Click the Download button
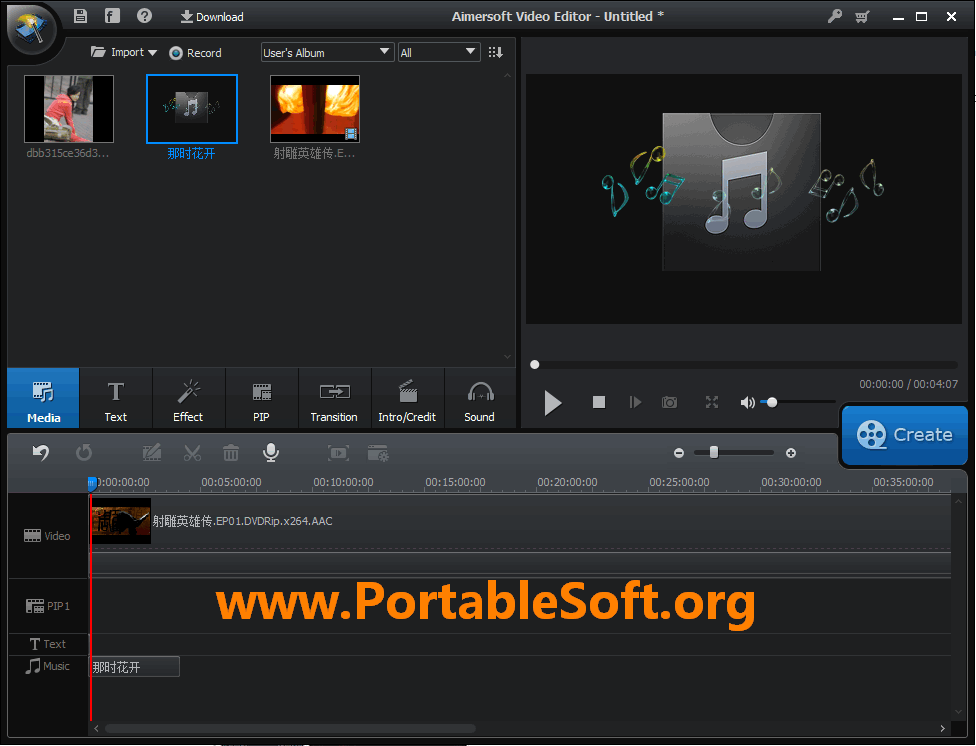Image resolution: width=976 pixels, height=746 pixels. 212,17
